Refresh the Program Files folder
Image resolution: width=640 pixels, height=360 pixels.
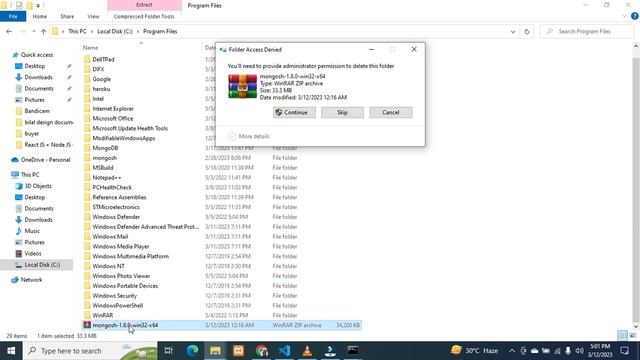click(527, 31)
